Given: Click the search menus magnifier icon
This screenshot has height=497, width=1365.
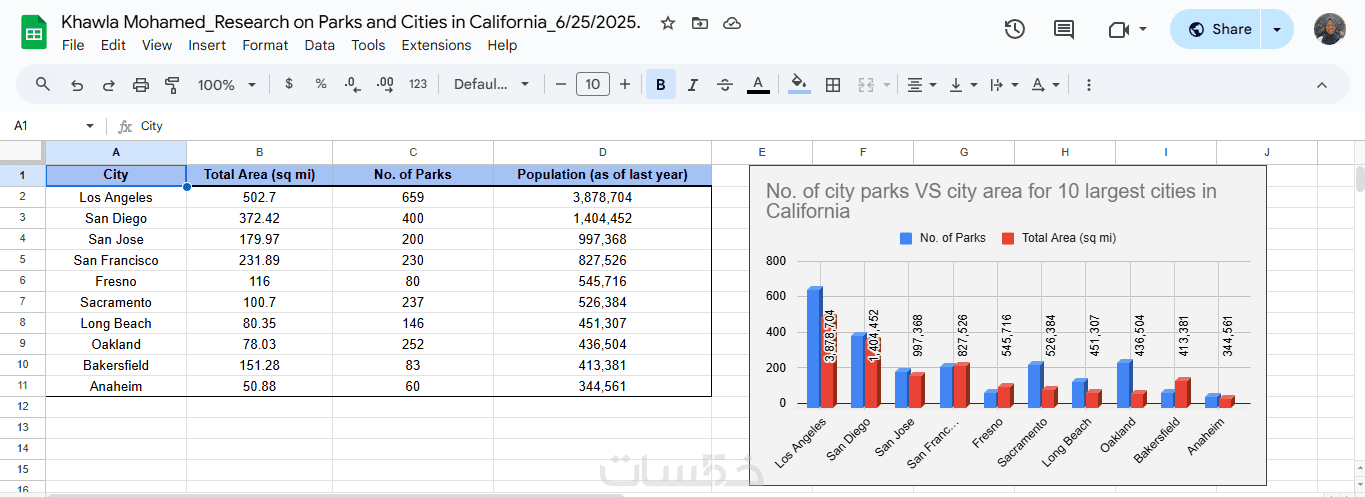Looking at the screenshot, I should [x=43, y=84].
